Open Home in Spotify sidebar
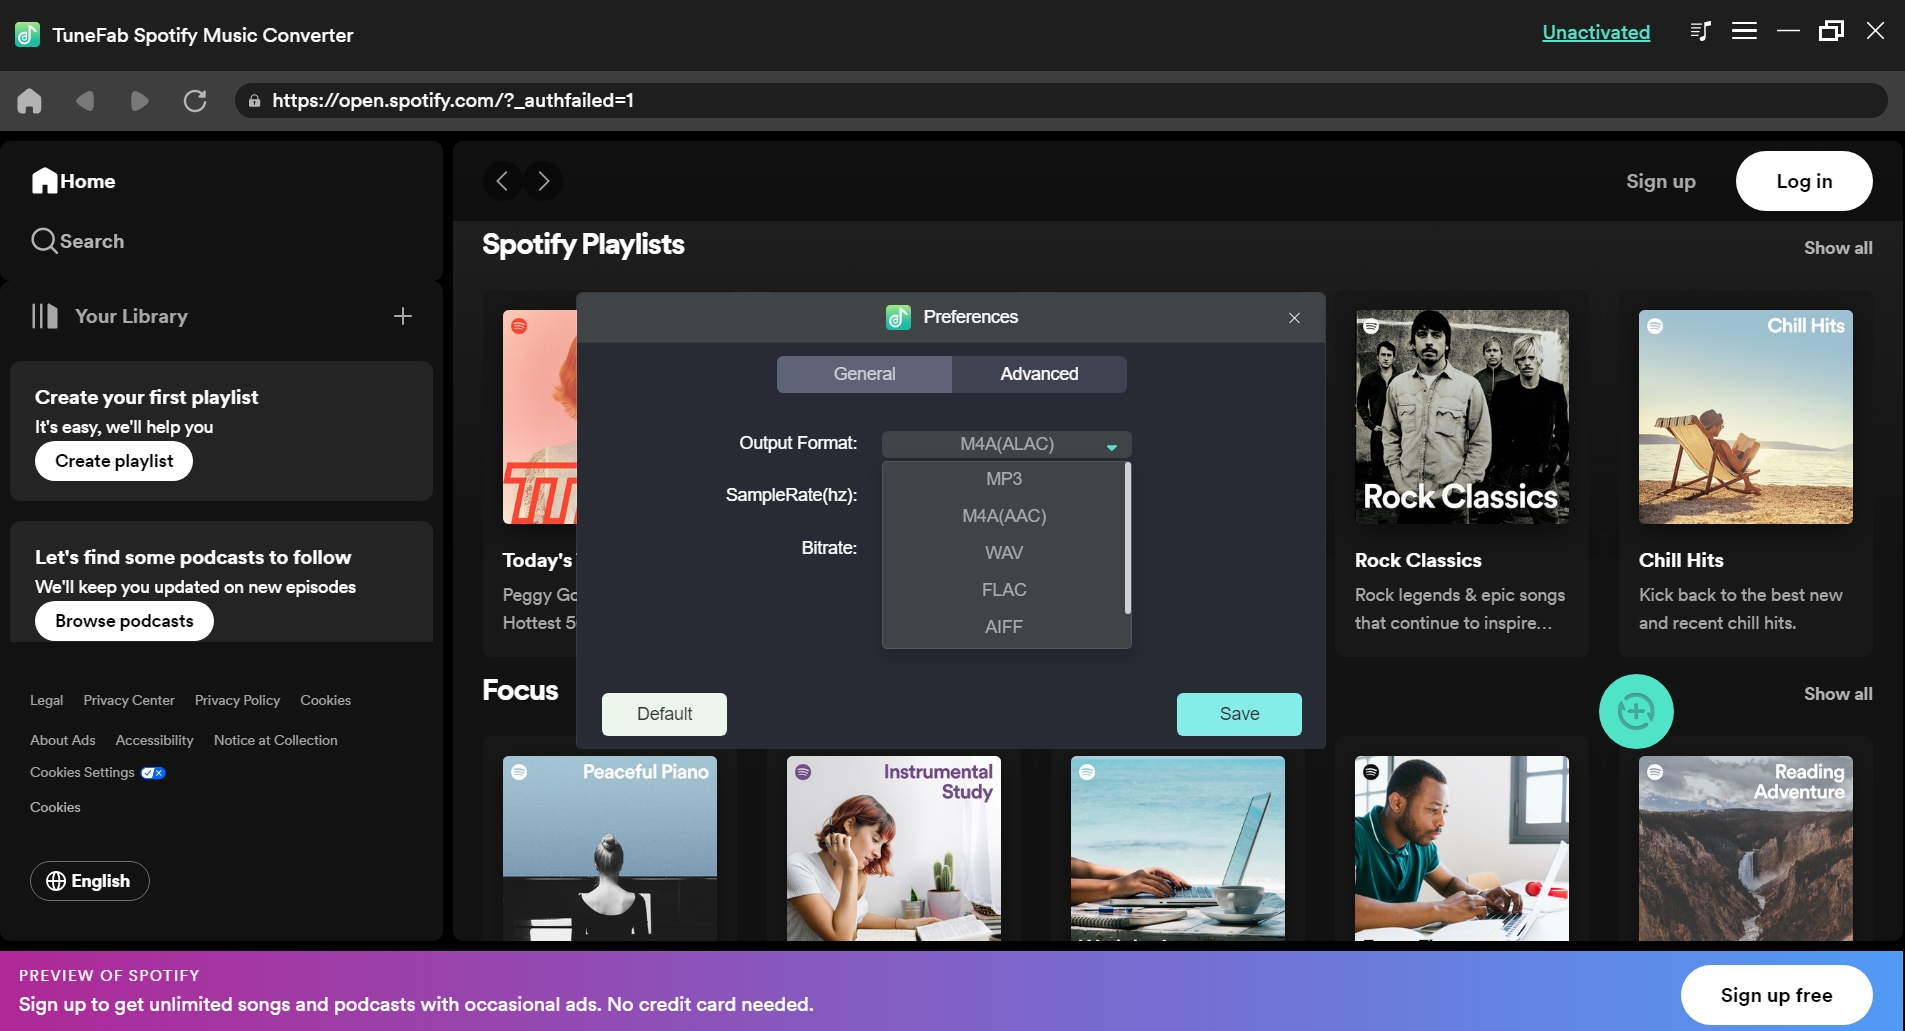1905x1031 pixels. pyautogui.click(x=74, y=181)
